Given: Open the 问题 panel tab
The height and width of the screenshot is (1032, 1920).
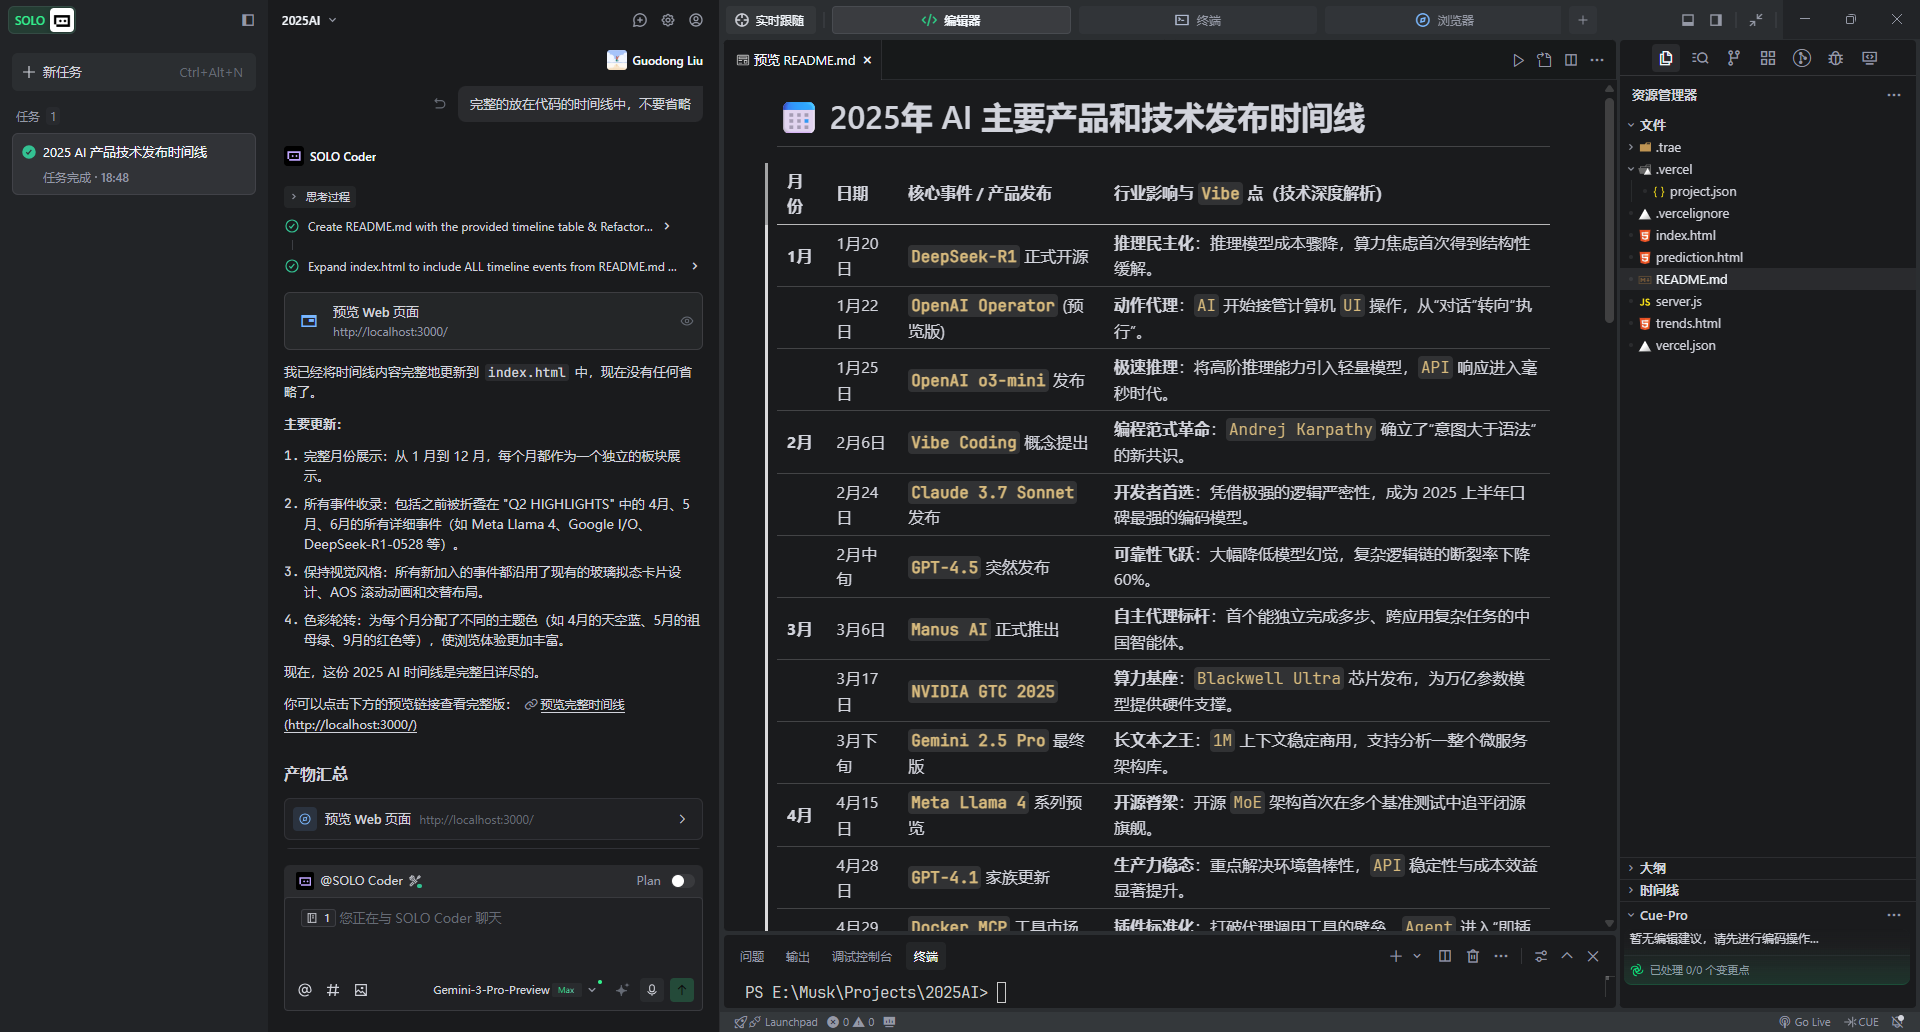Looking at the screenshot, I should coord(752,957).
